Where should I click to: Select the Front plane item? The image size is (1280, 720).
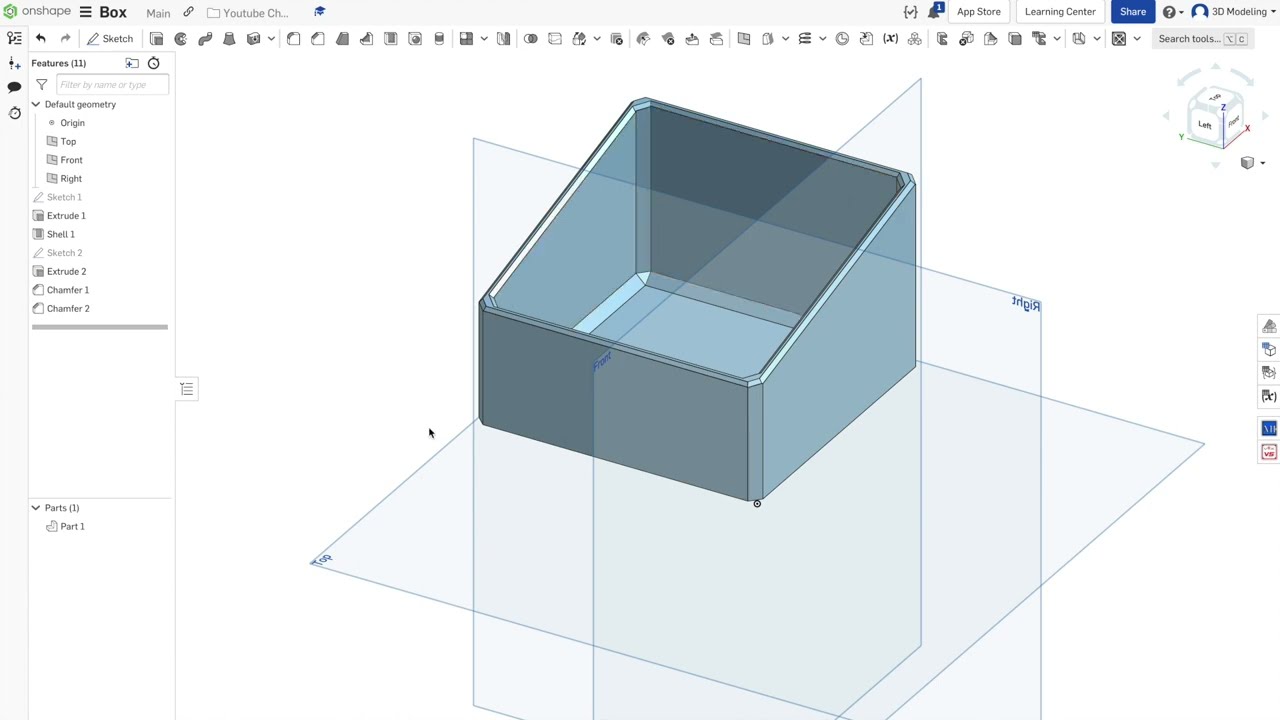[x=71, y=160]
